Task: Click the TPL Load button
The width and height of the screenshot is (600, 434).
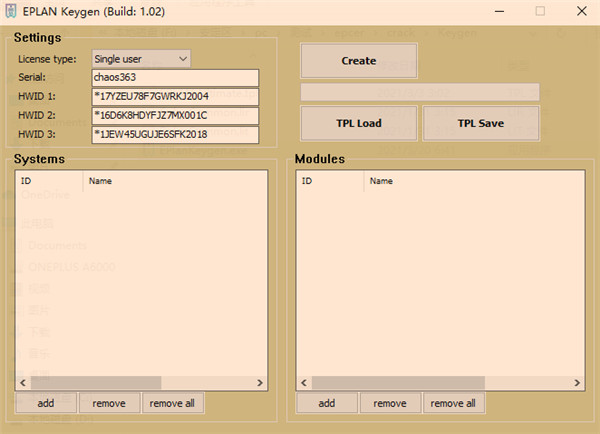Action: point(359,123)
